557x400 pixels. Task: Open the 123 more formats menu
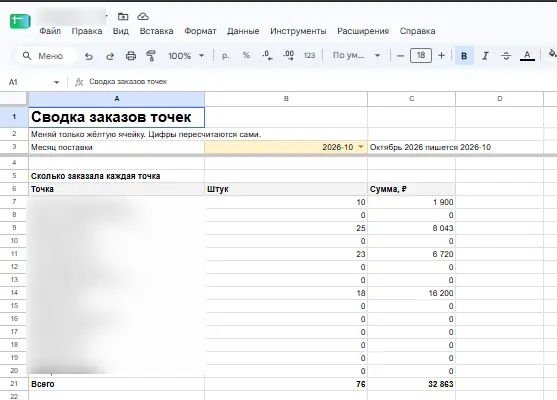[x=309, y=55]
